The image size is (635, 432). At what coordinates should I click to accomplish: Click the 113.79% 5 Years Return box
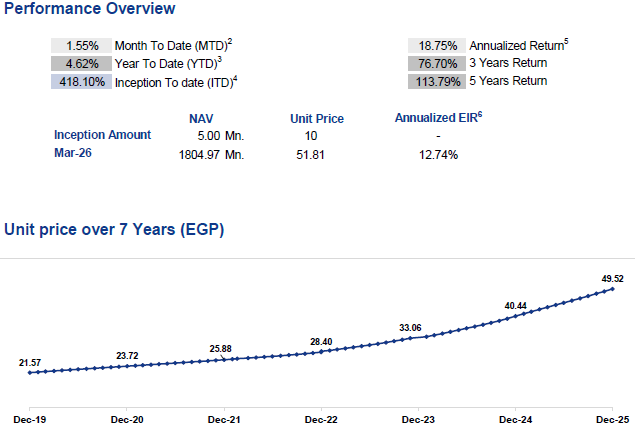point(437,82)
